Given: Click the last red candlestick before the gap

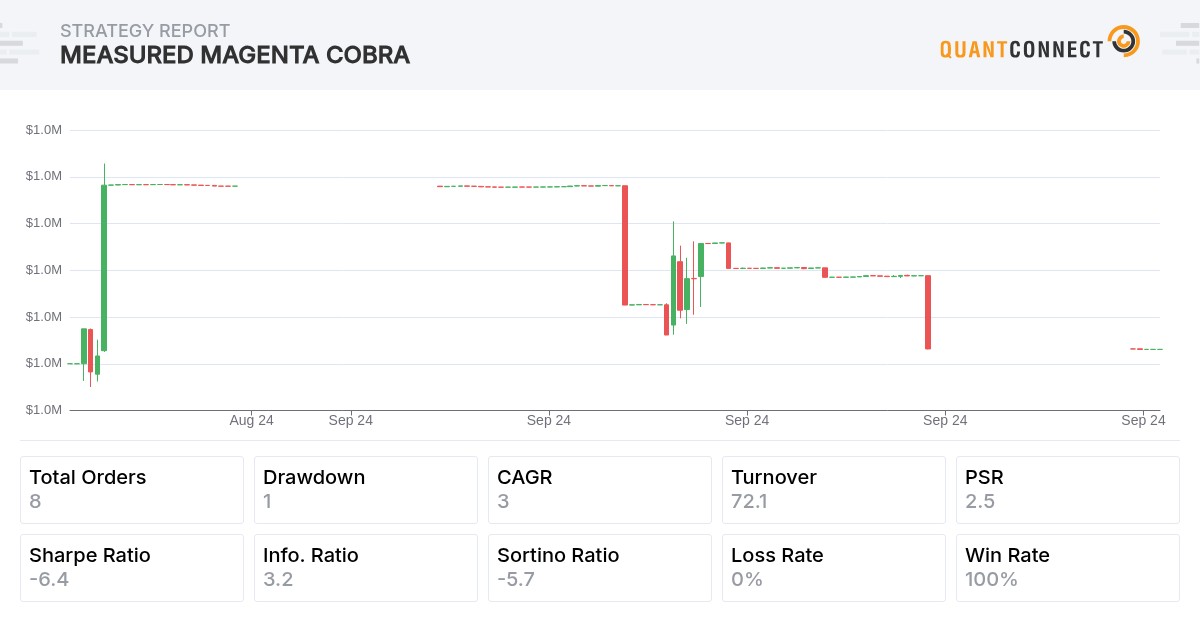Looking at the screenshot, I should pyautogui.click(x=928, y=312).
